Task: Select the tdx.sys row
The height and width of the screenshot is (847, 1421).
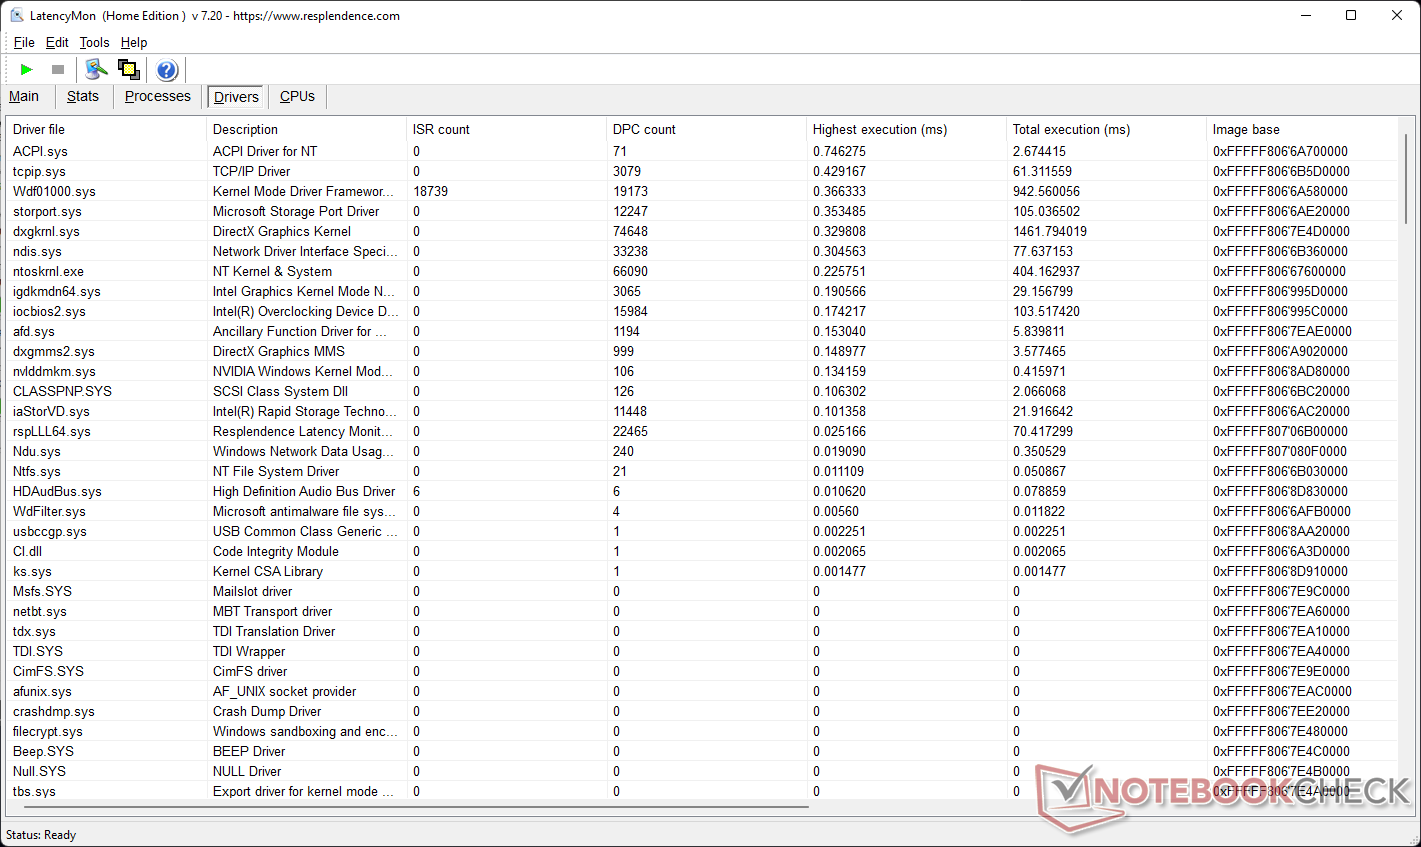Action: point(703,631)
